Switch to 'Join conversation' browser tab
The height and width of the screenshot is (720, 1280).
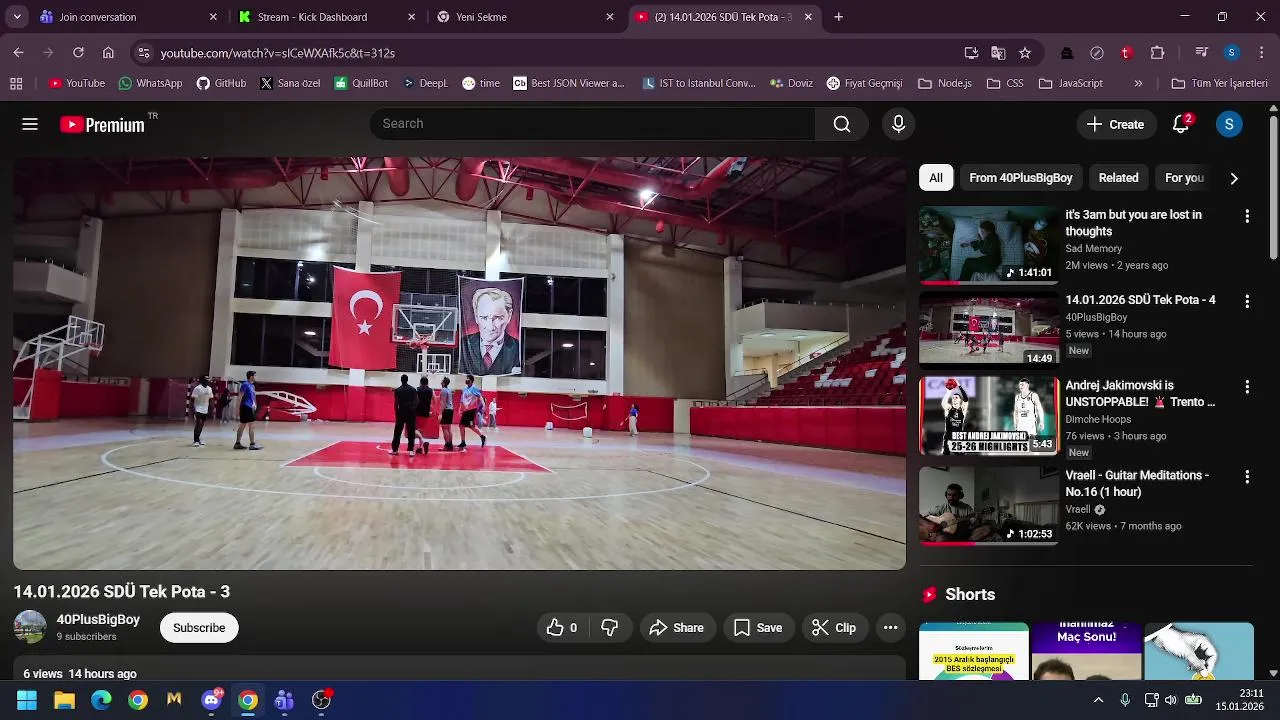(125, 17)
